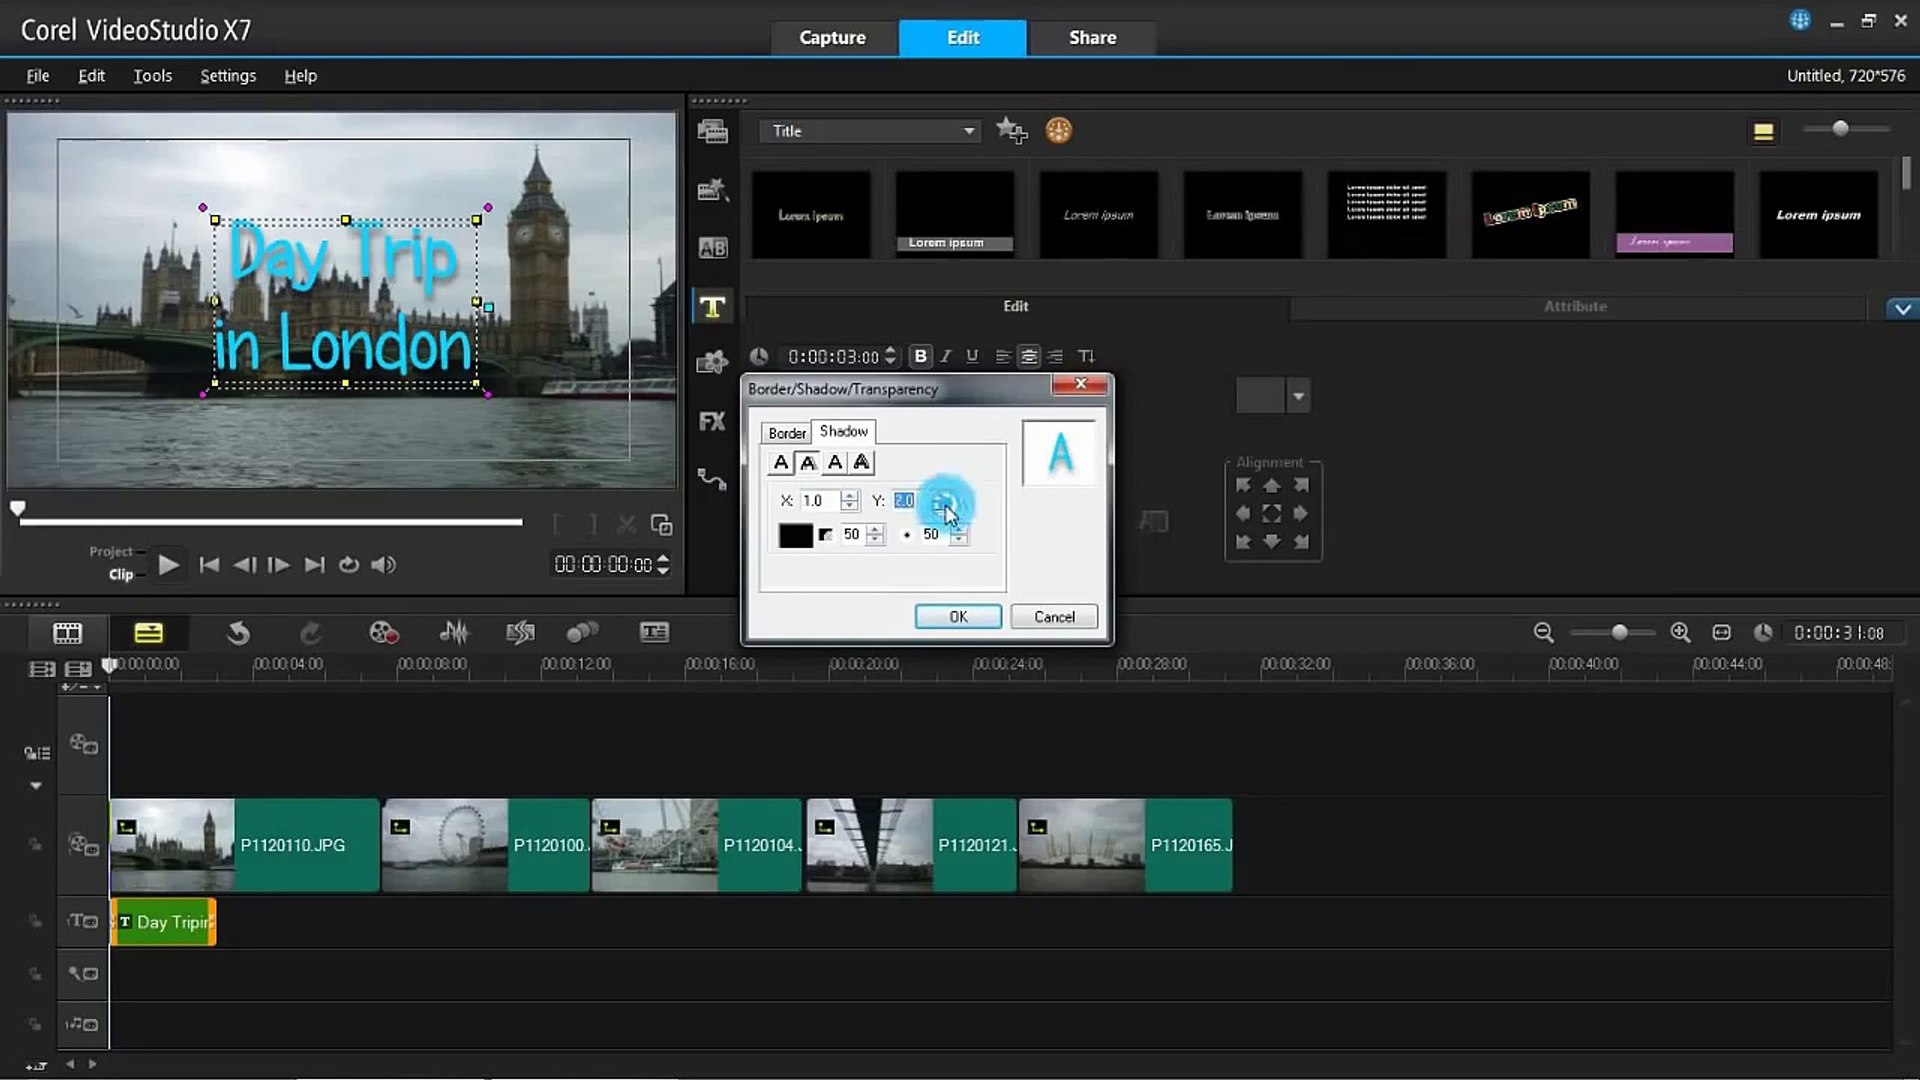The height and width of the screenshot is (1080, 1920).
Task: Increase the shadow X offset spinner
Action: pos(849,496)
